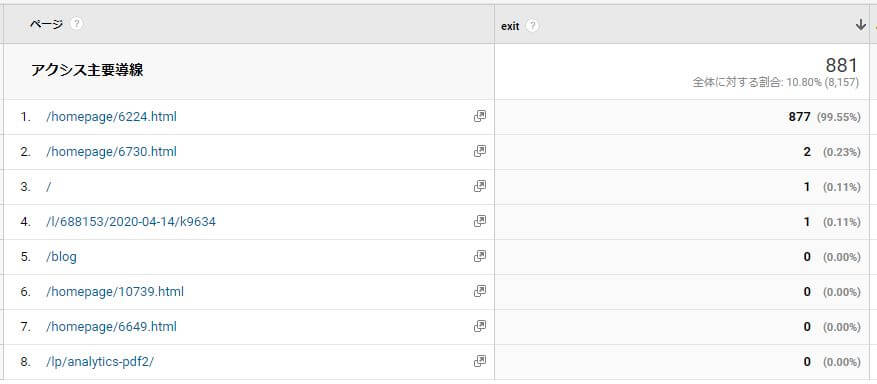Click external link icon for /homepage/6649.html
Image resolution: width=877 pixels, height=384 pixels.
(x=479, y=326)
